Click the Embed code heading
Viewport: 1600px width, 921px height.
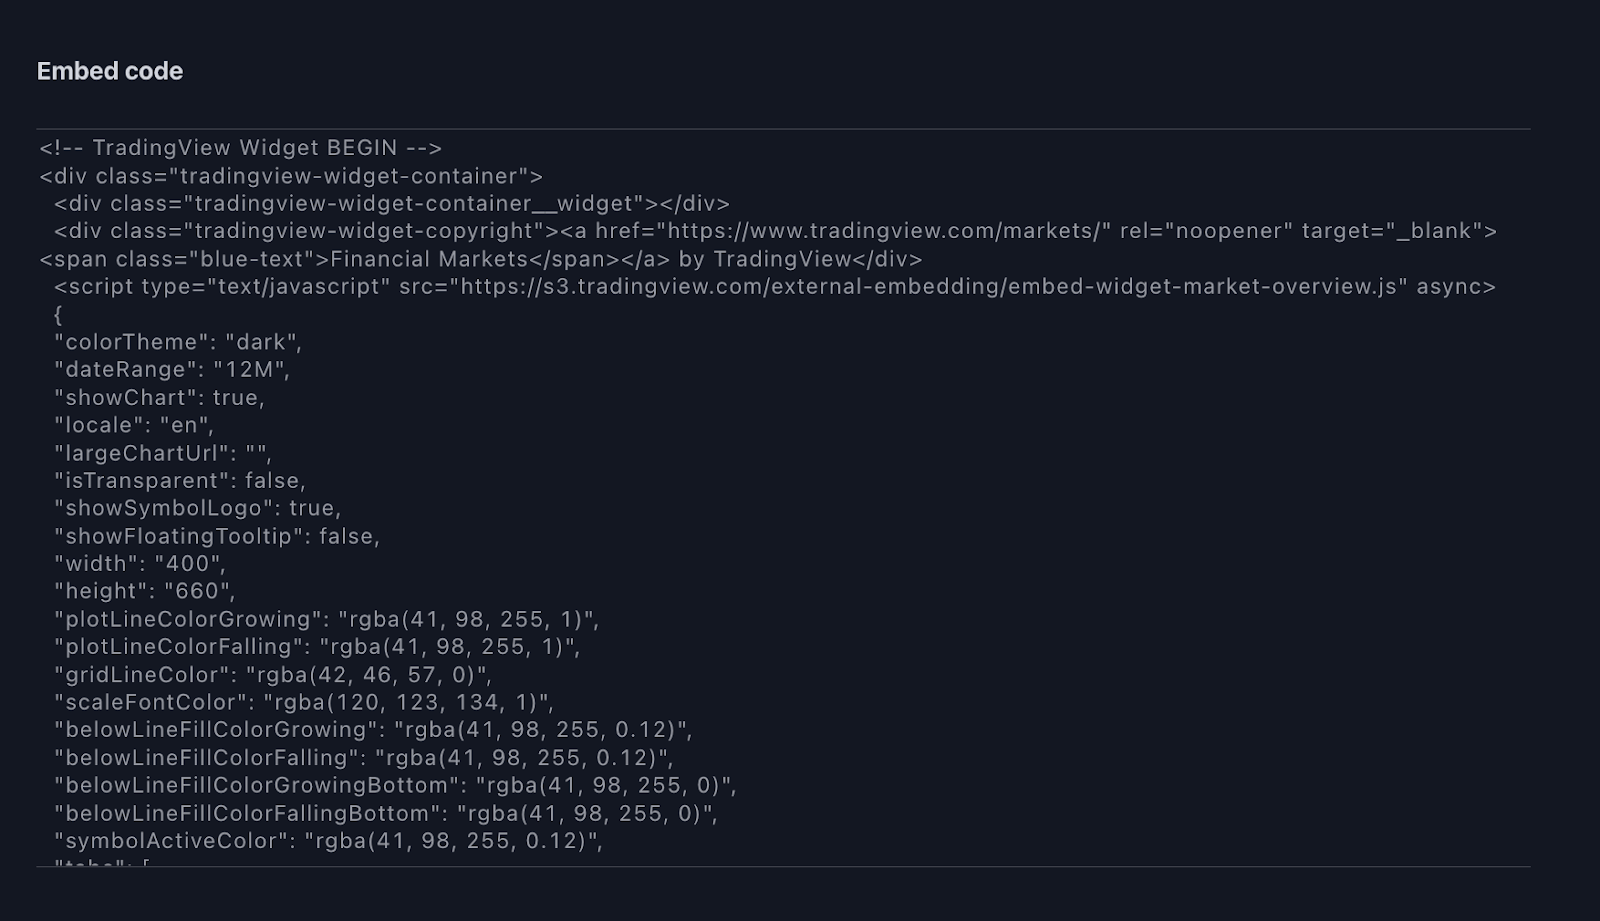[x=110, y=71]
